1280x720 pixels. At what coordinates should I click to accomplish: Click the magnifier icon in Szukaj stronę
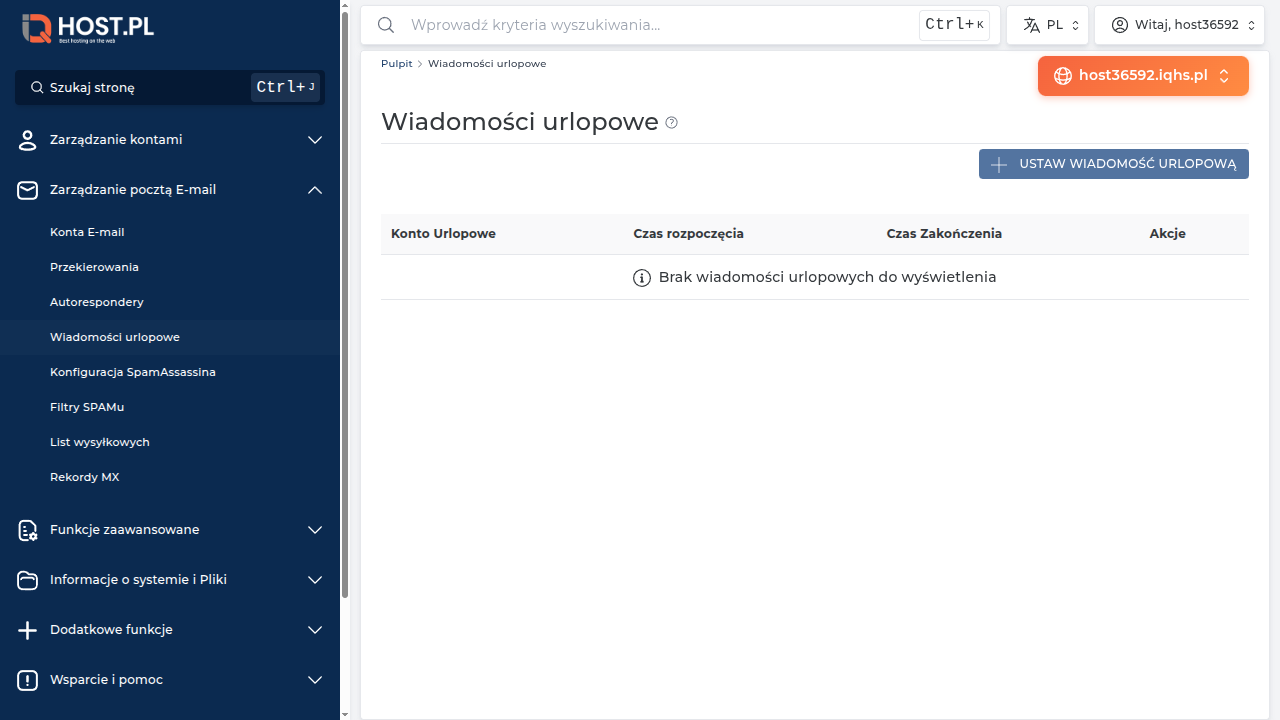pyautogui.click(x=37, y=88)
